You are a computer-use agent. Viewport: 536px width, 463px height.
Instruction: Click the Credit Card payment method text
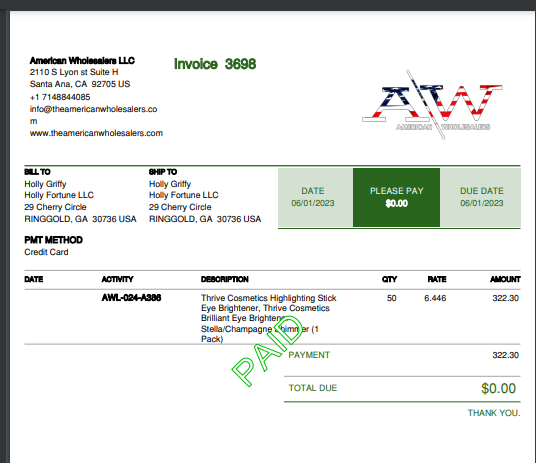46,252
